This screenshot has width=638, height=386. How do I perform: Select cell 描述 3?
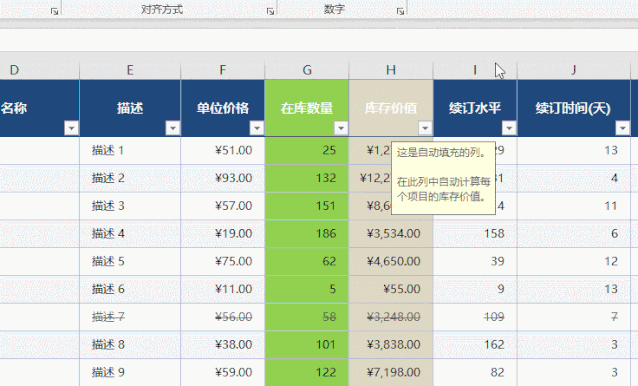[130, 206]
